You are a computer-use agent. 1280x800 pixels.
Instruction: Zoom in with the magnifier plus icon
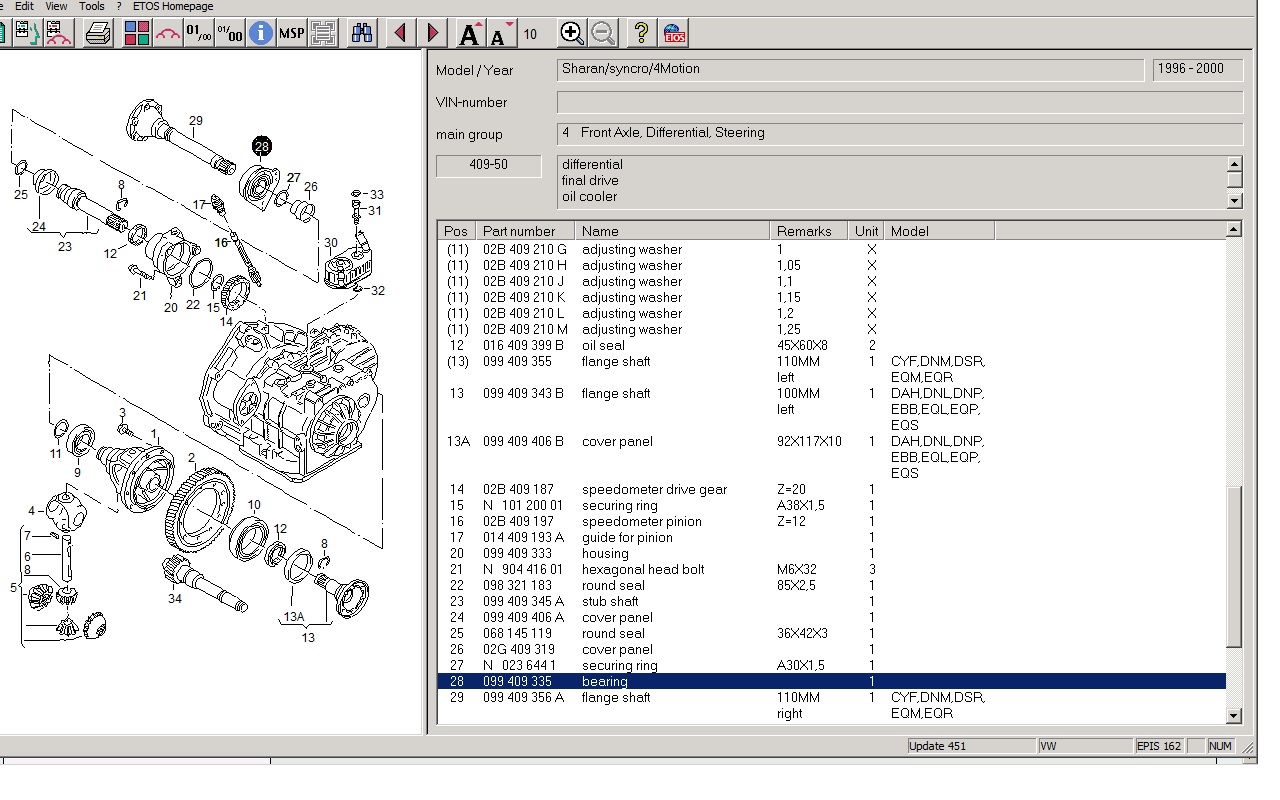[571, 34]
